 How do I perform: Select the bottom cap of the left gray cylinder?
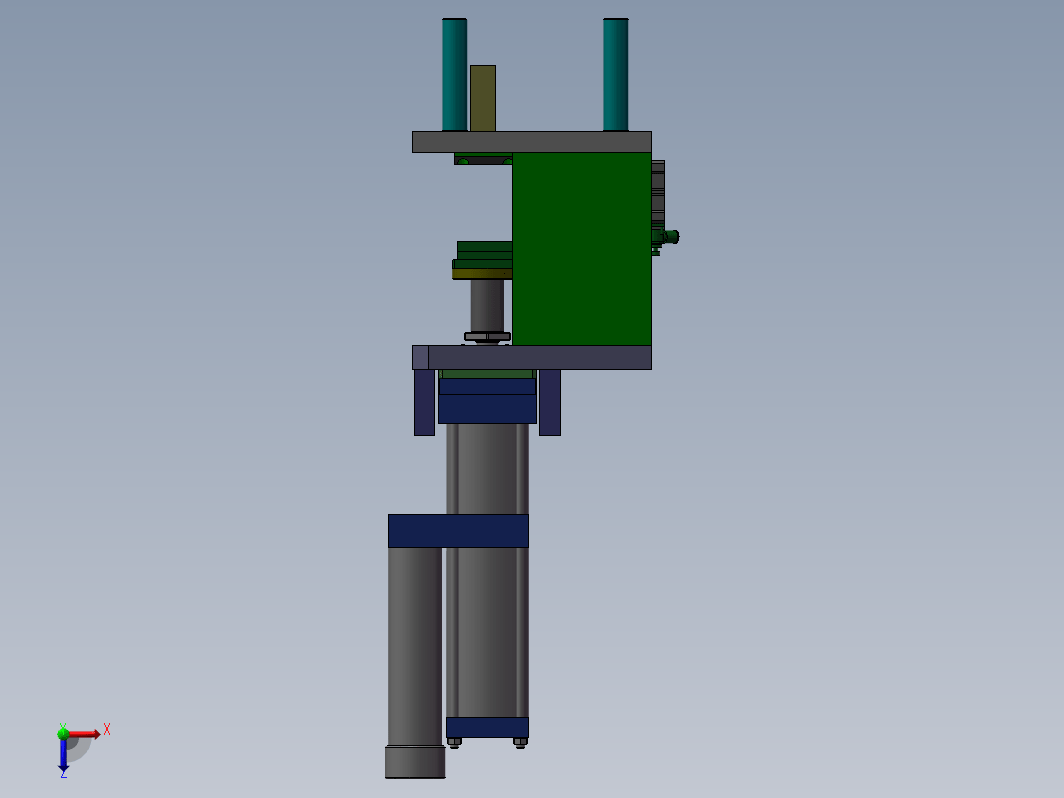(x=415, y=762)
